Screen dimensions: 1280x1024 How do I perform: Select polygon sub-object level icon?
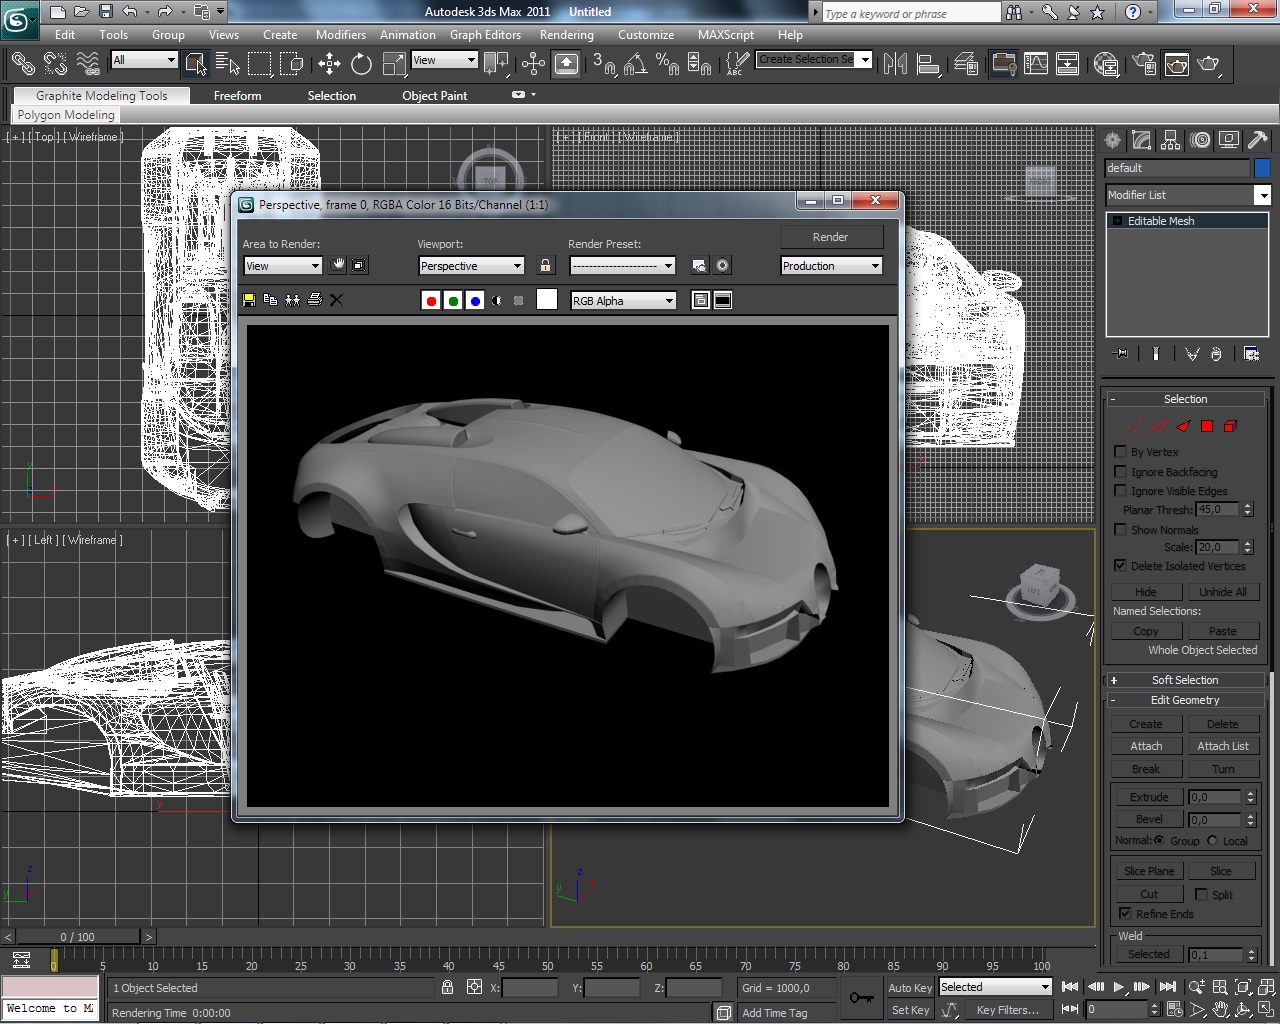[1207, 426]
